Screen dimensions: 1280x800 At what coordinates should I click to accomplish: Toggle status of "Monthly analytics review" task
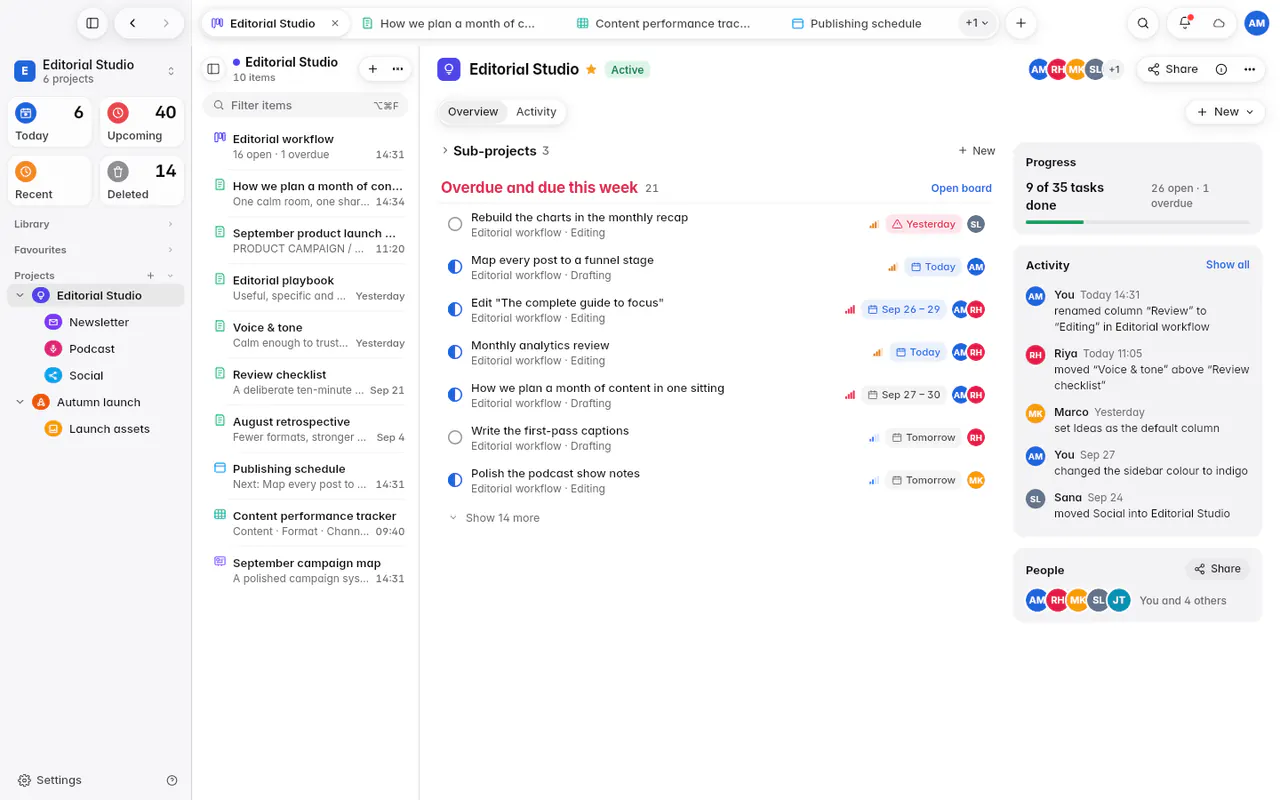pos(455,352)
